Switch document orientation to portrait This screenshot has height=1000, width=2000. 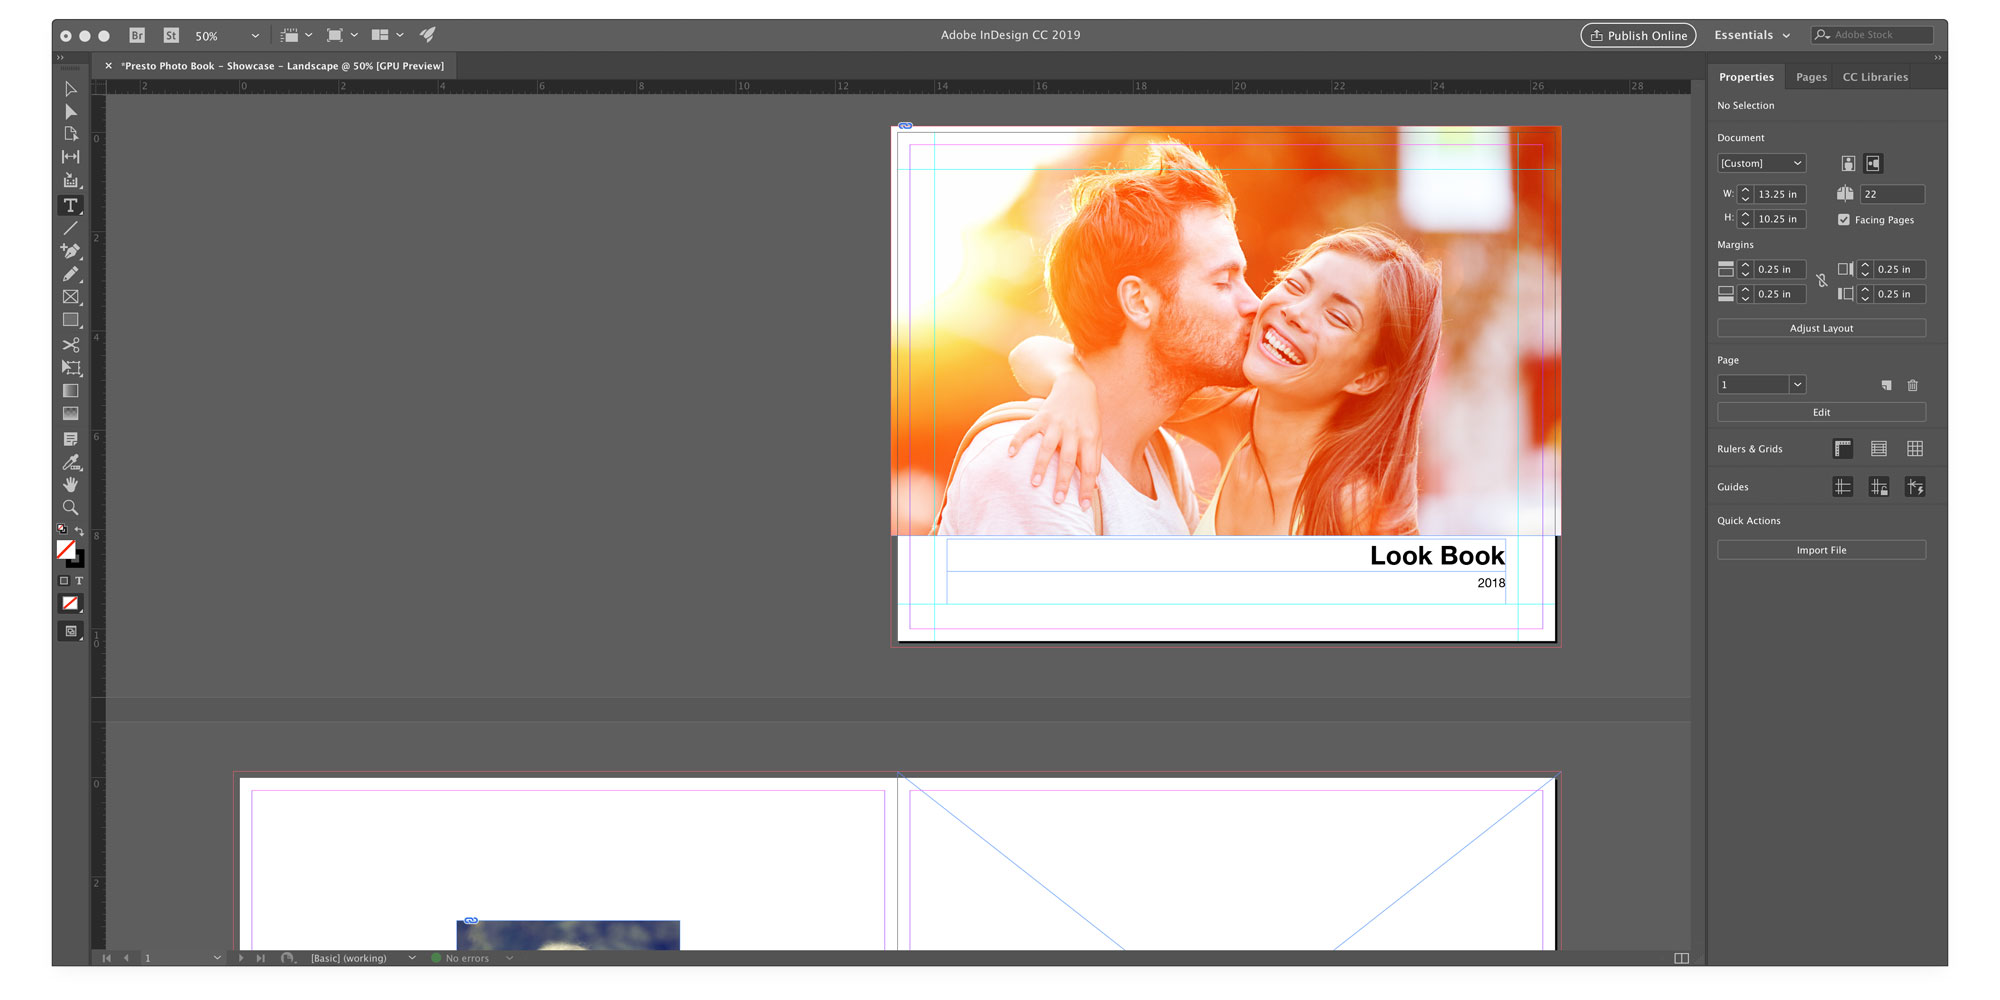click(1848, 163)
